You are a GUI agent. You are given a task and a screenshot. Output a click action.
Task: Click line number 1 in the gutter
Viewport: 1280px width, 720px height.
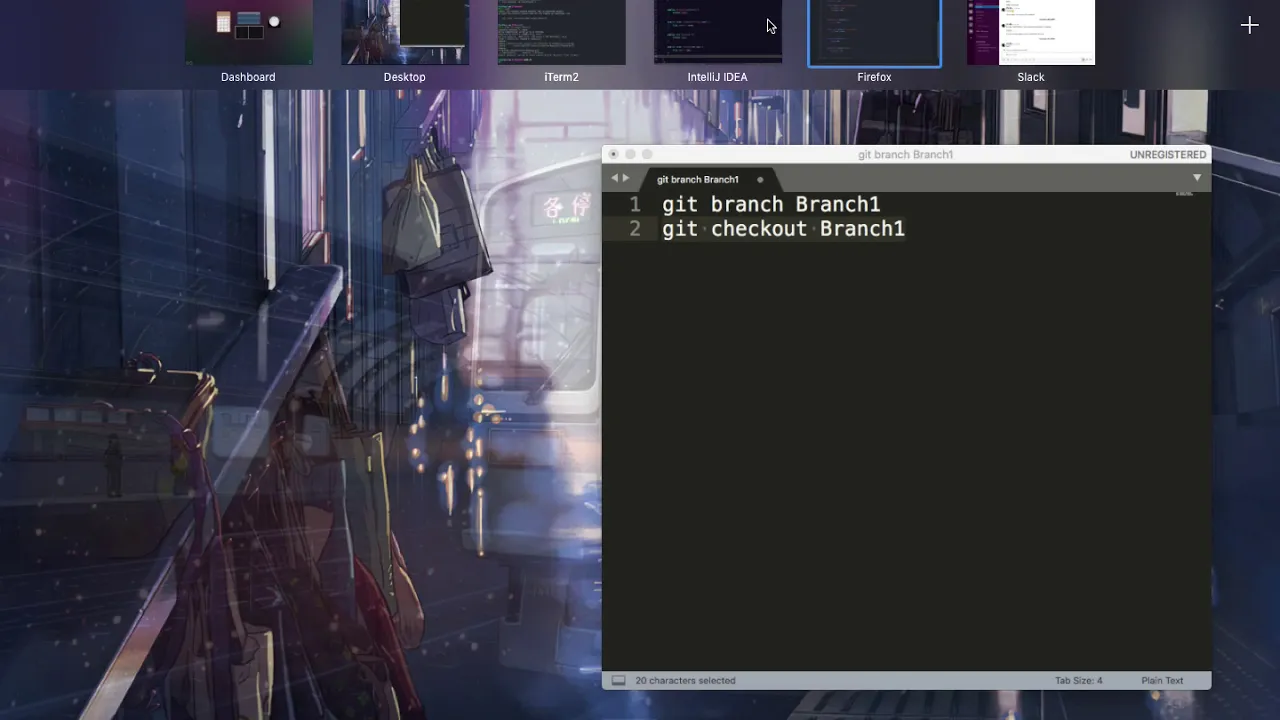point(634,204)
